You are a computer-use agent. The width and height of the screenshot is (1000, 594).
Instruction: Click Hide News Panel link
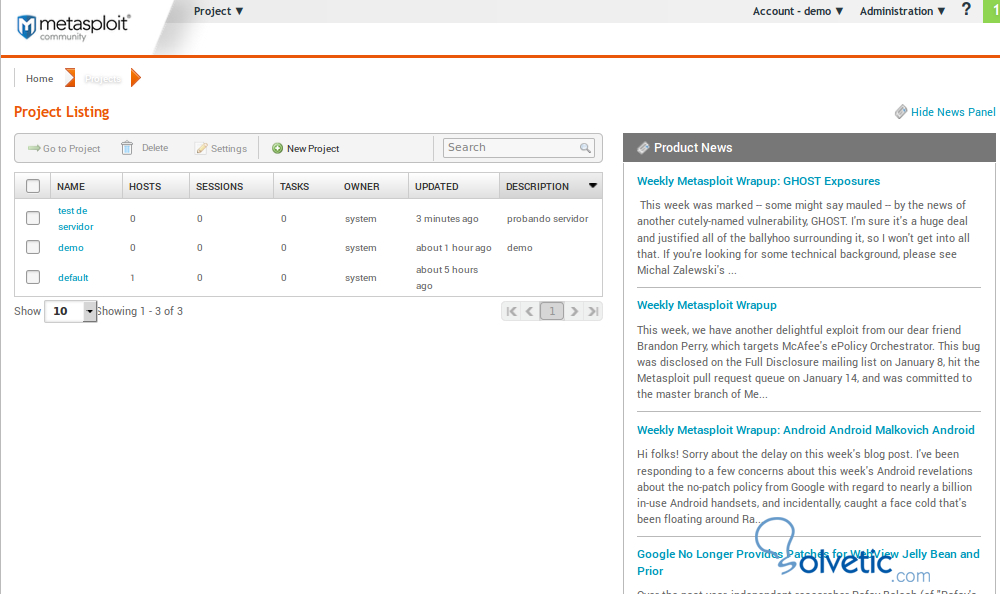point(953,112)
